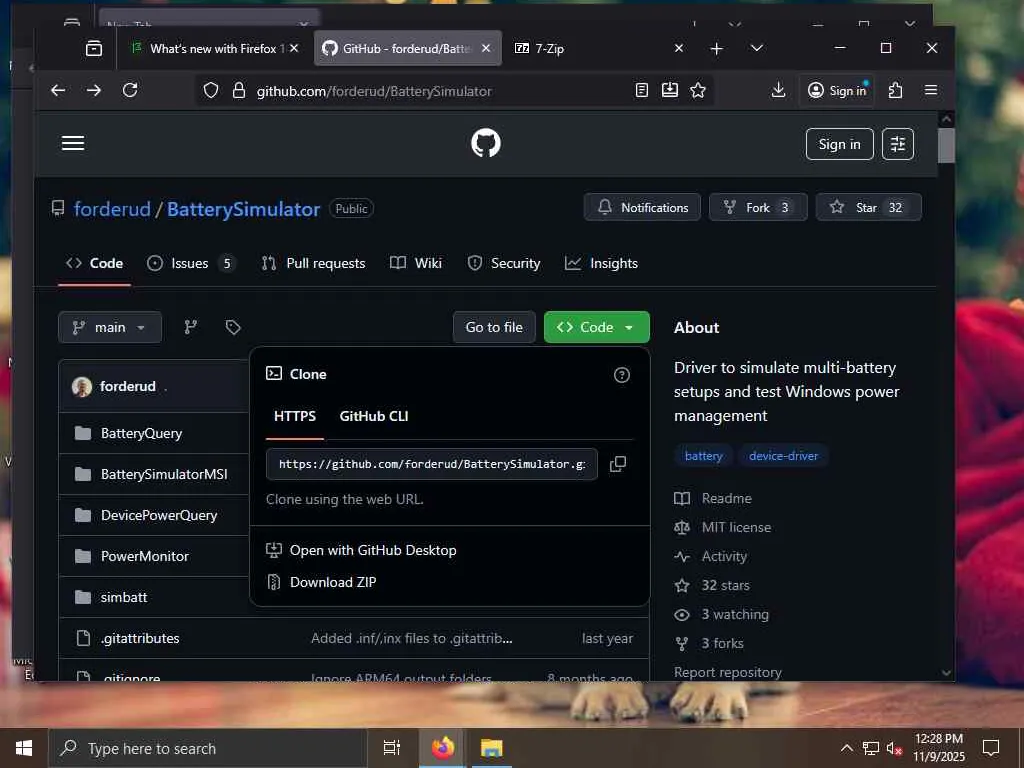Open GitHub appearance settings slider icon
Image resolution: width=1024 pixels, height=768 pixels.
click(x=898, y=144)
